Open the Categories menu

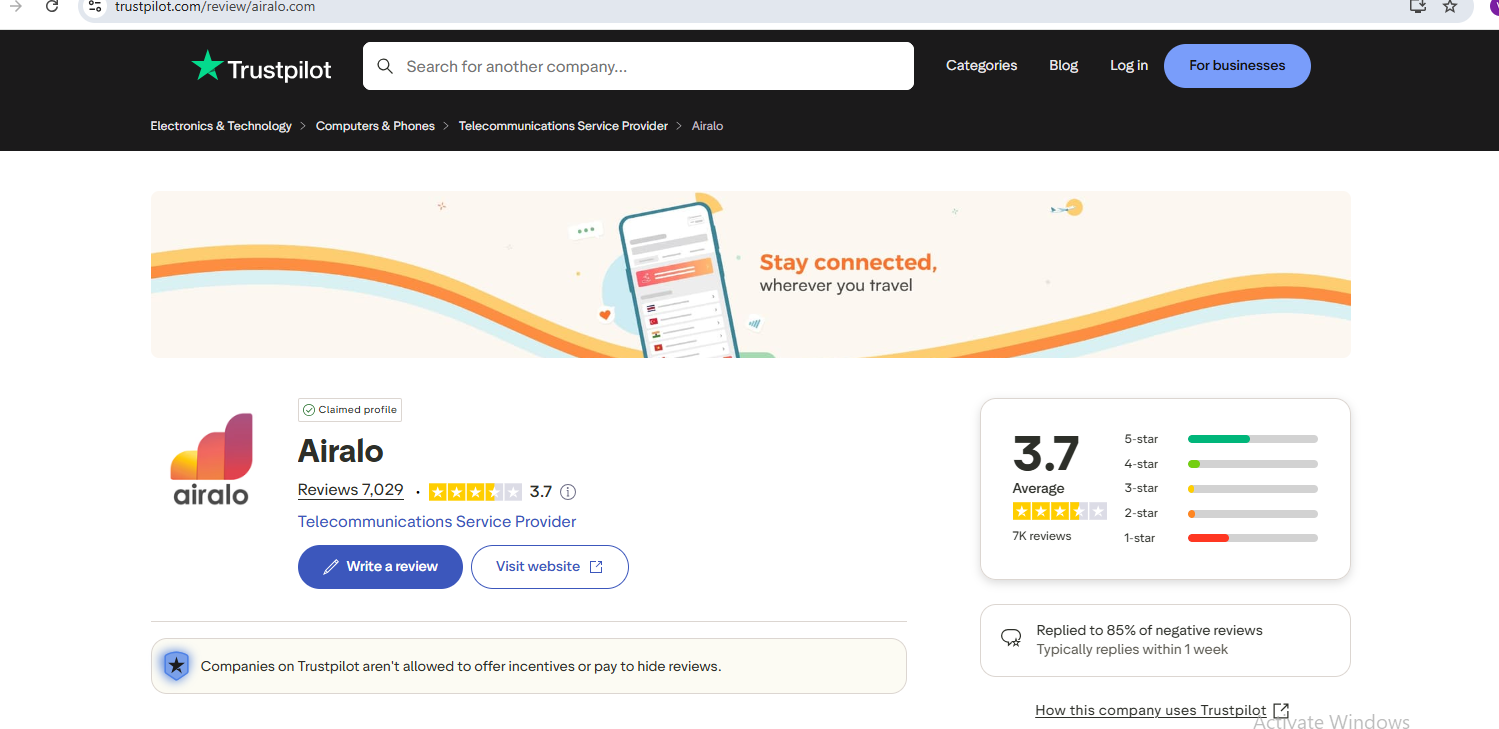(x=981, y=66)
